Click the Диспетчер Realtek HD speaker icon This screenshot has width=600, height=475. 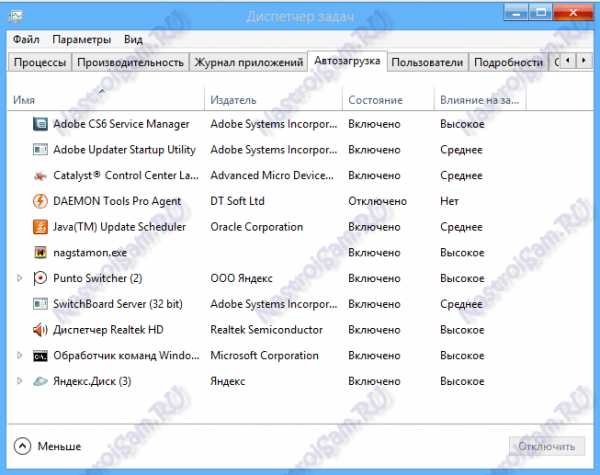click(40, 330)
